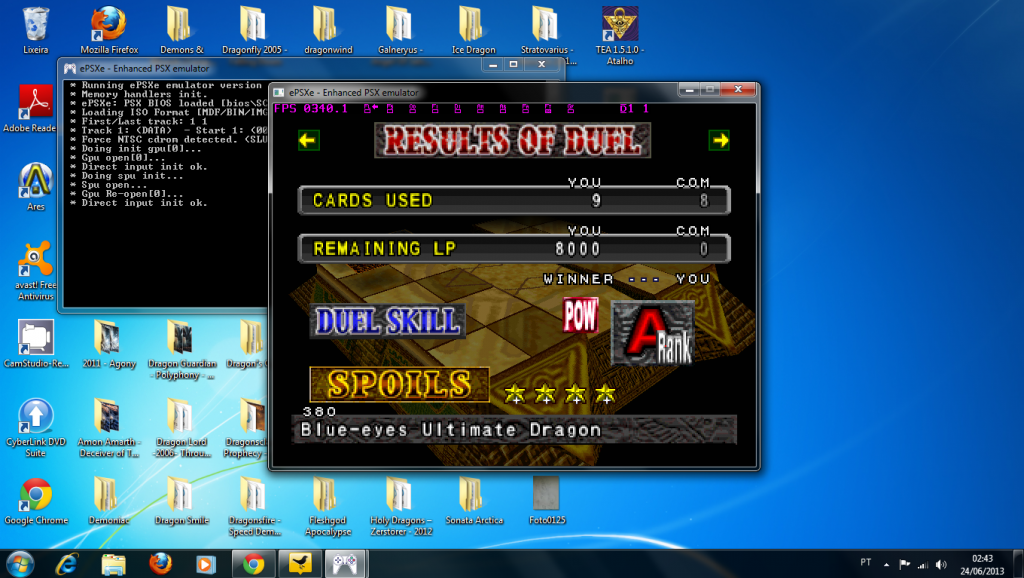Open the Ice Dragon desktop folder
The image size is (1024, 578).
coord(473,31)
